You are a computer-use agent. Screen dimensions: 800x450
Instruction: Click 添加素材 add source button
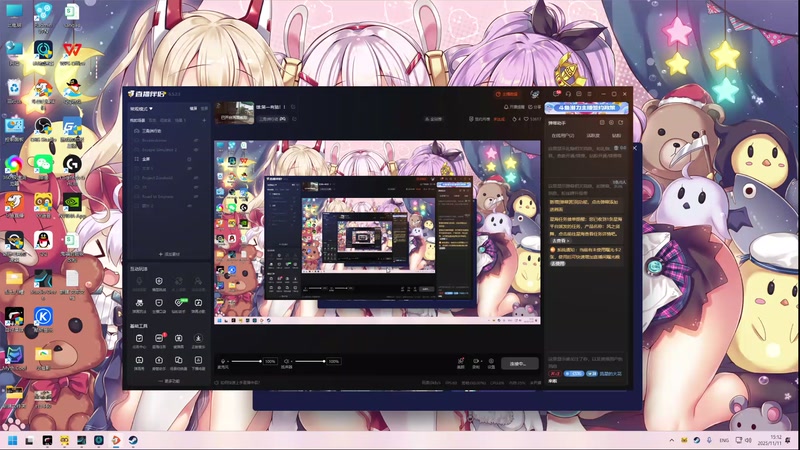(x=169, y=254)
